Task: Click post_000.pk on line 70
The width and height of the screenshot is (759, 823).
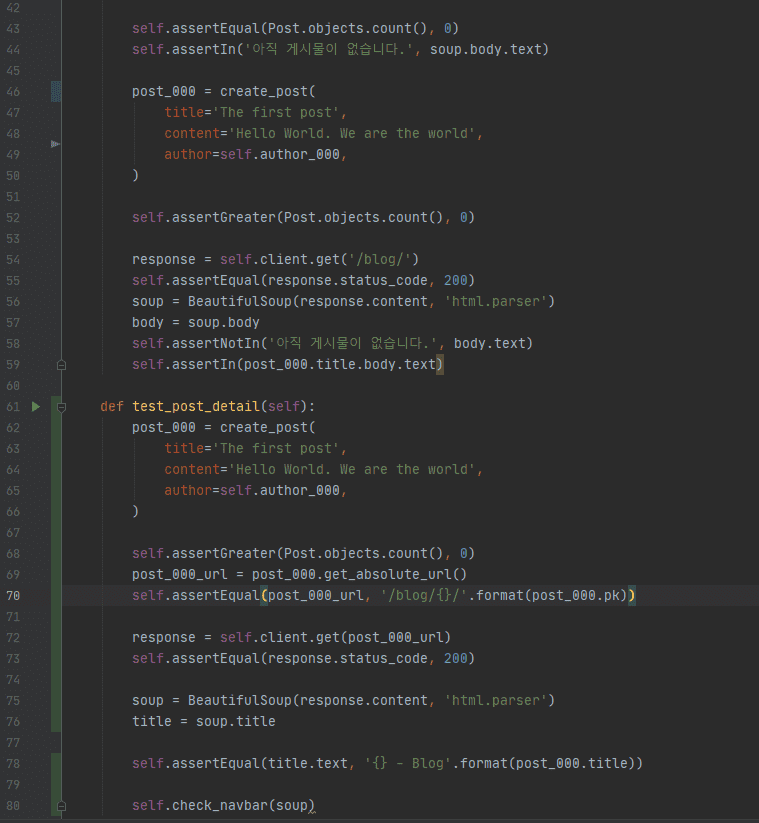Action: tap(576, 595)
